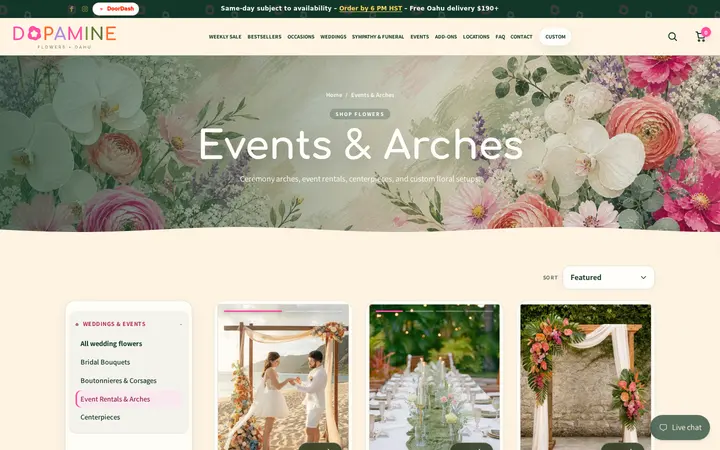720x450 pixels.
Task: Open the Occasions menu
Action: coord(301,37)
